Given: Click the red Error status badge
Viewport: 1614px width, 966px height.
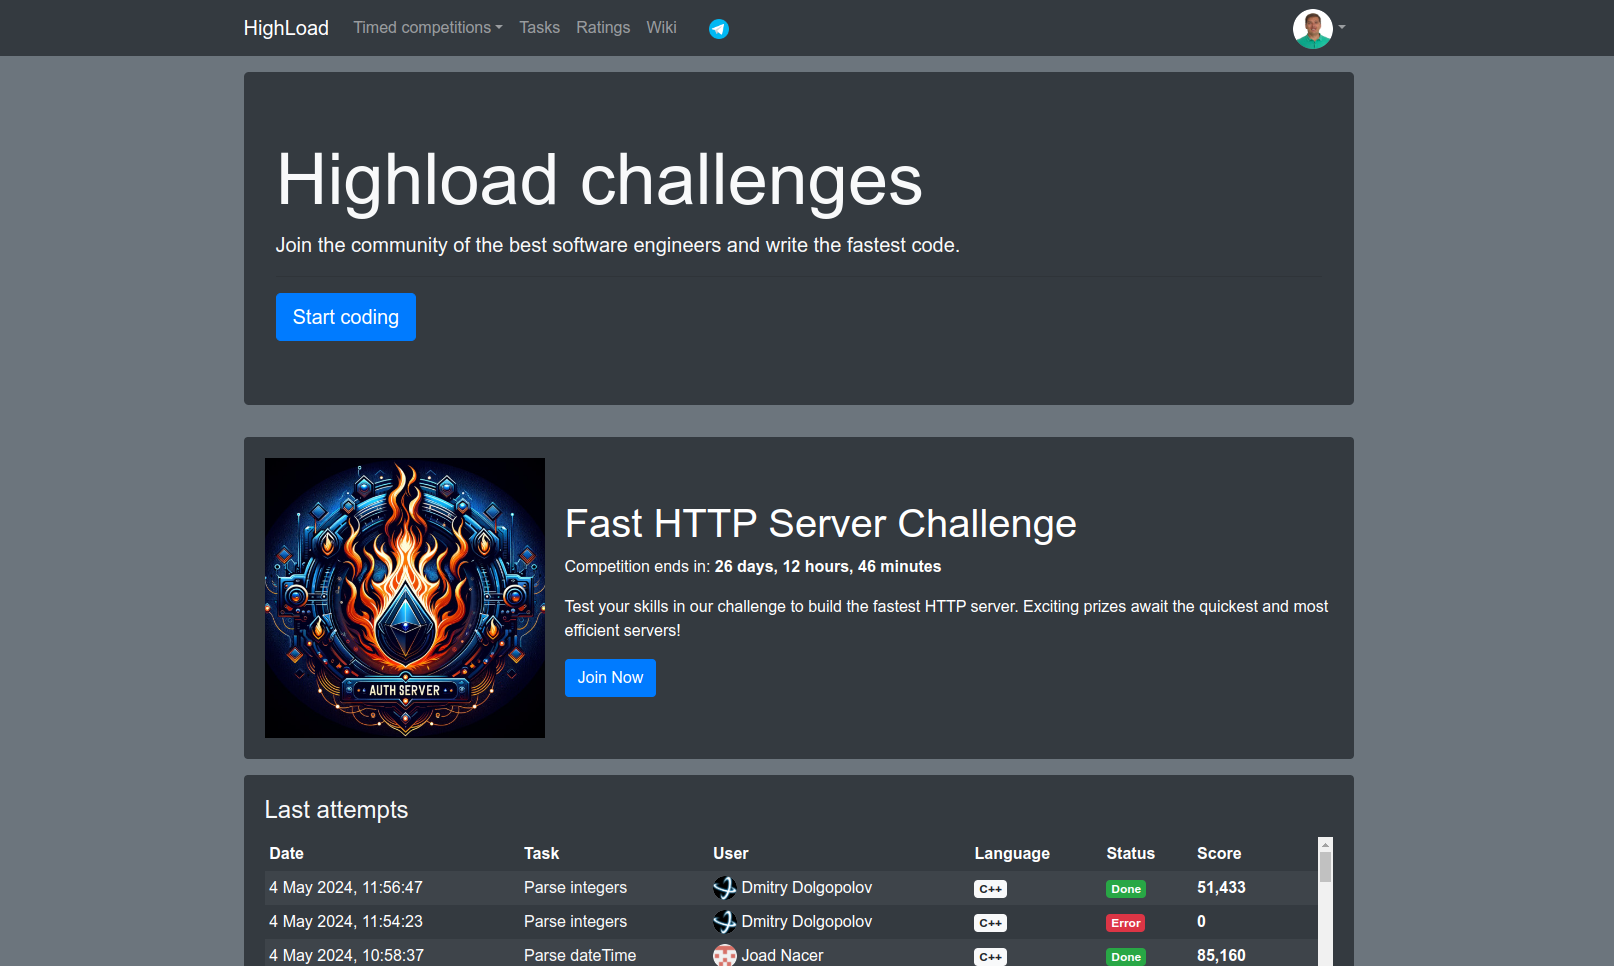Looking at the screenshot, I should coord(1125,923).
